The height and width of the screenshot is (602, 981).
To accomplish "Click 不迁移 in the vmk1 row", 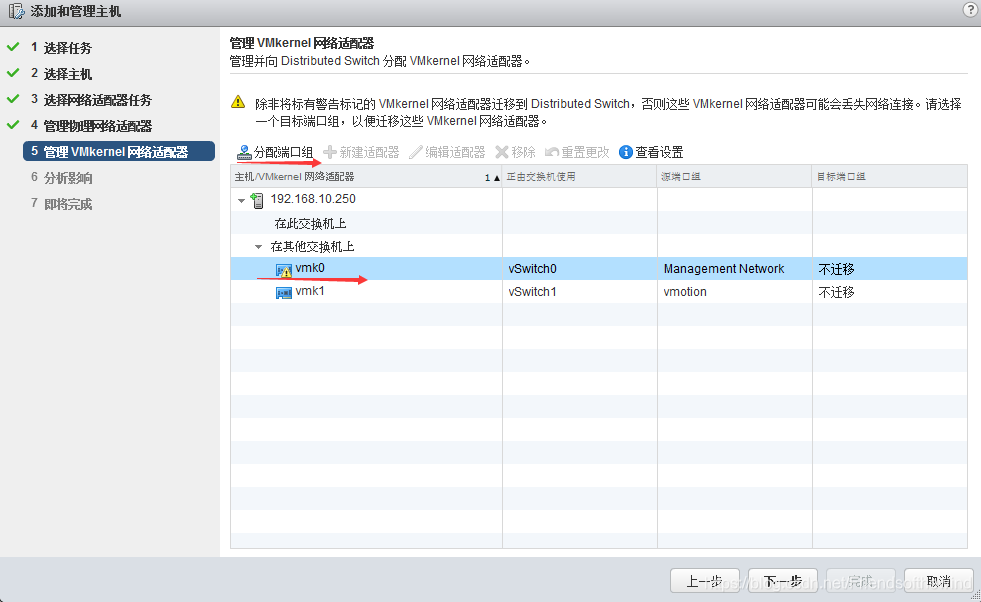I will (836, 292).
